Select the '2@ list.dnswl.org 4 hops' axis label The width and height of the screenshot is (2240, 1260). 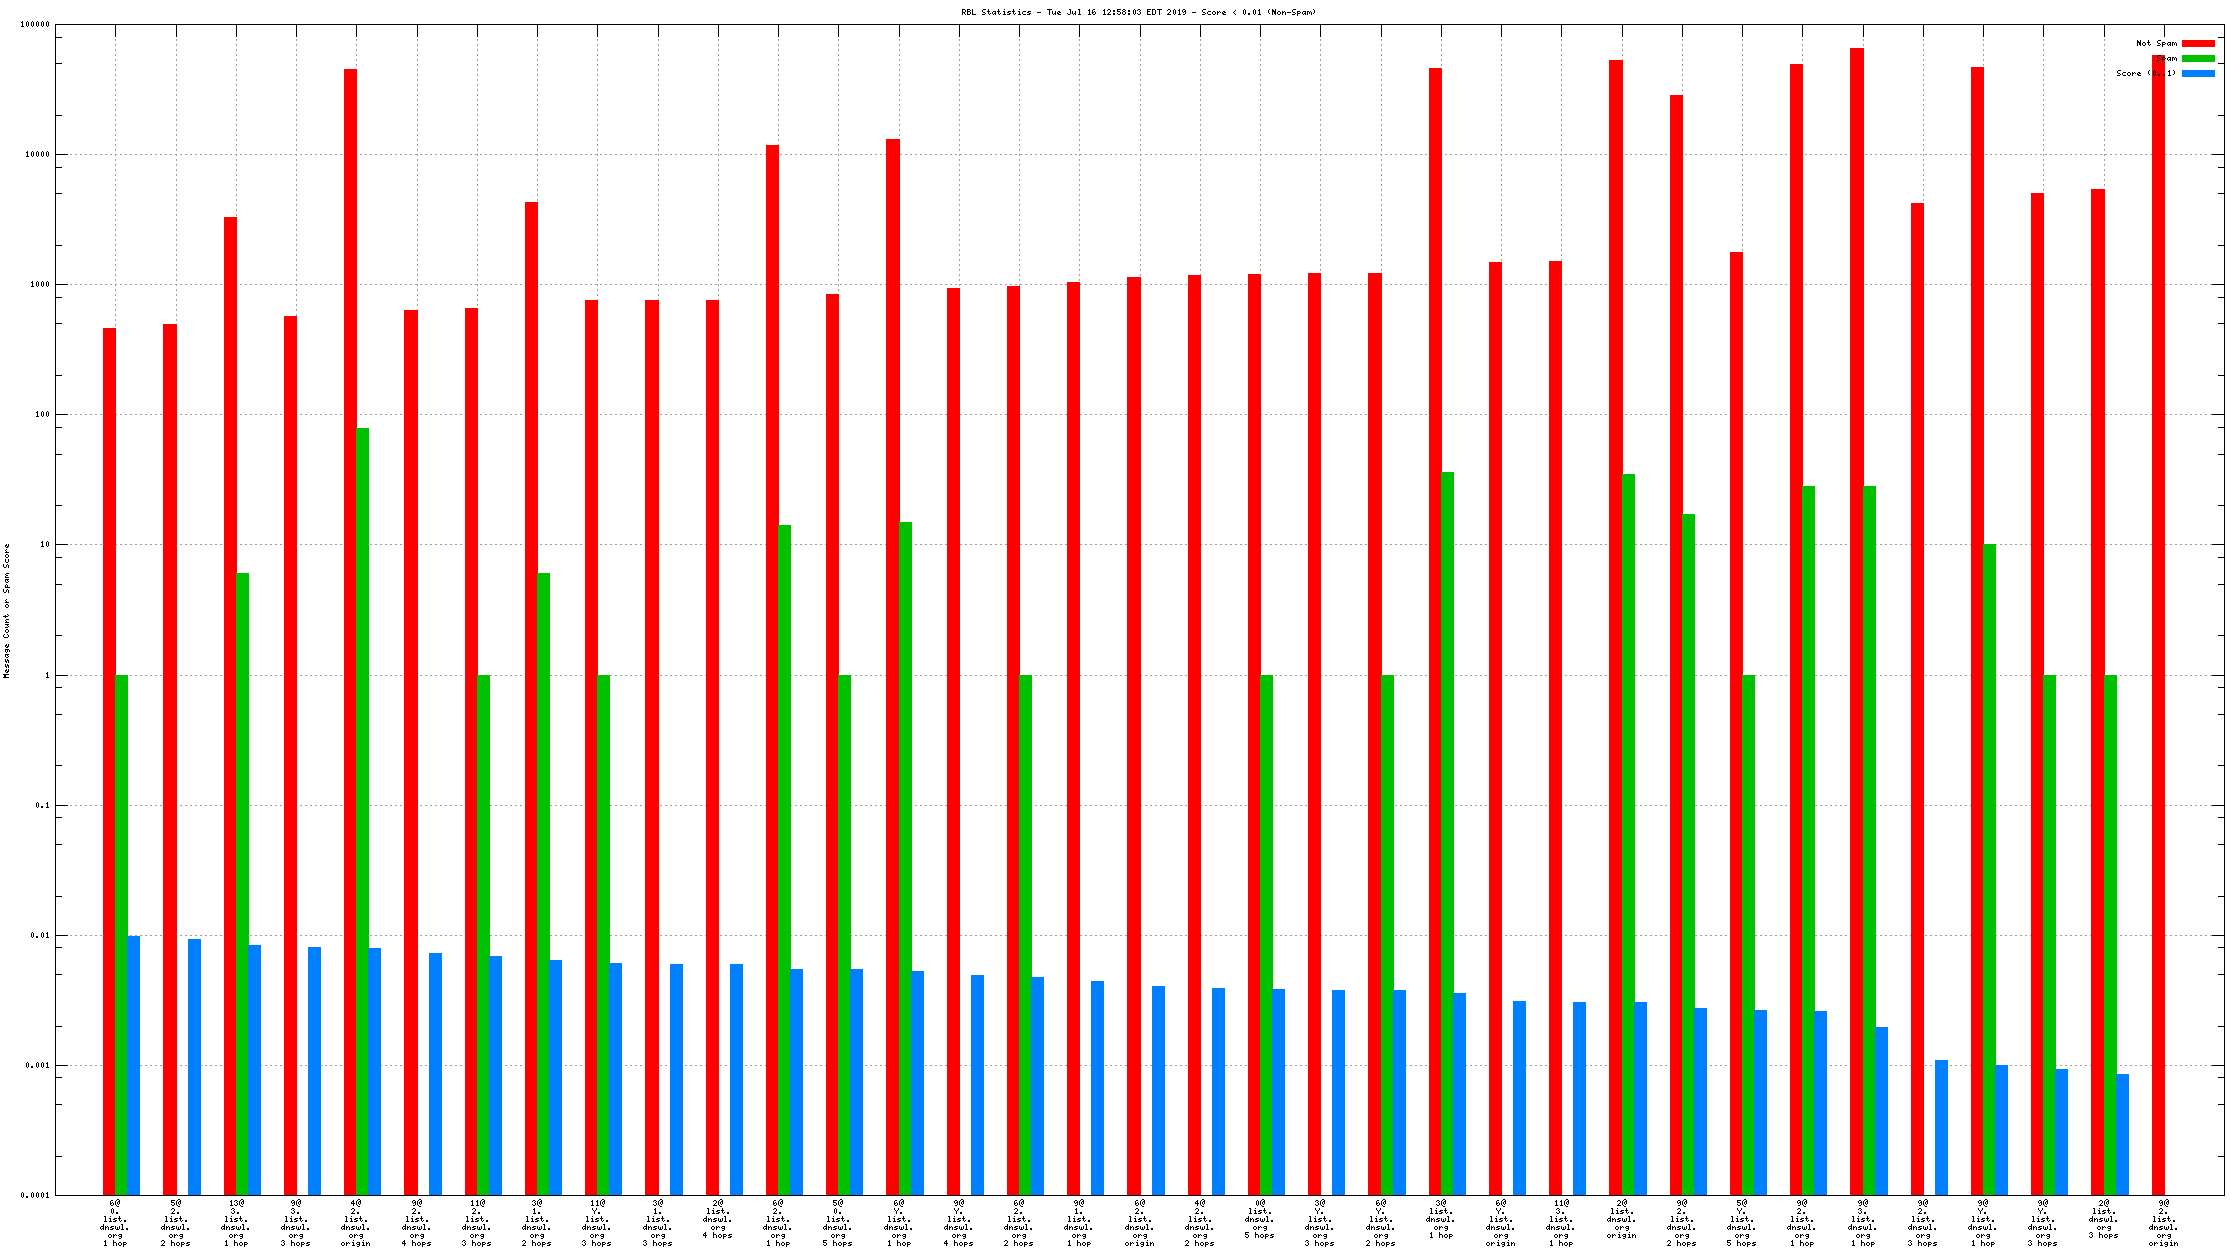coord(718,1219)
